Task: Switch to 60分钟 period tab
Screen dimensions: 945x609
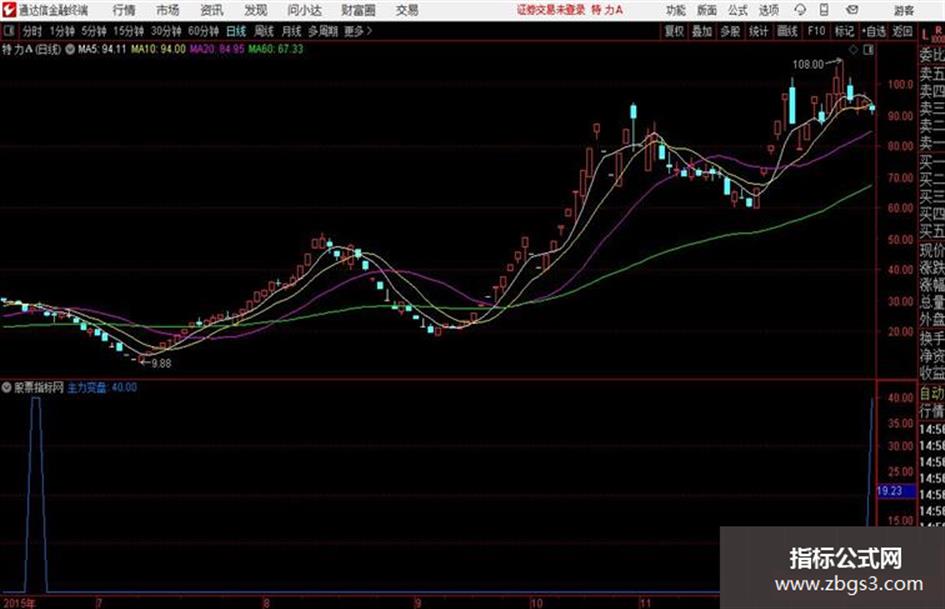Action: pyautogui.click(x=203, y=31)
